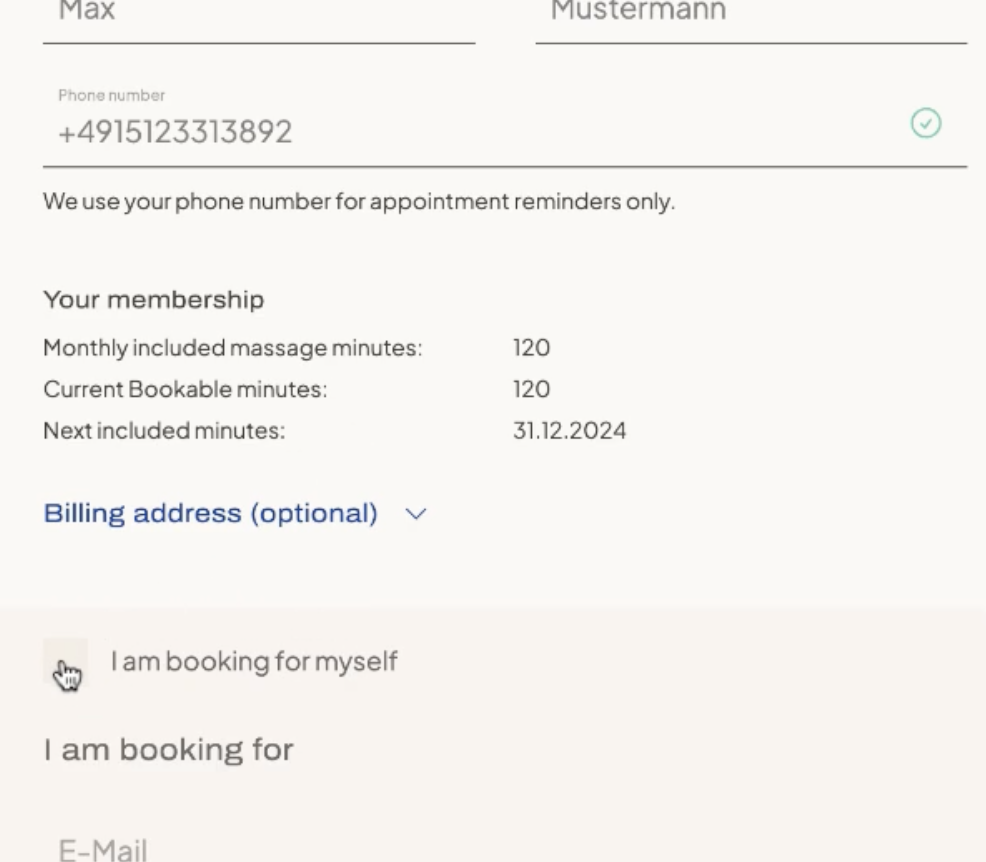Click the Your membership heading
986x862 pixels.
coord(153,300)
